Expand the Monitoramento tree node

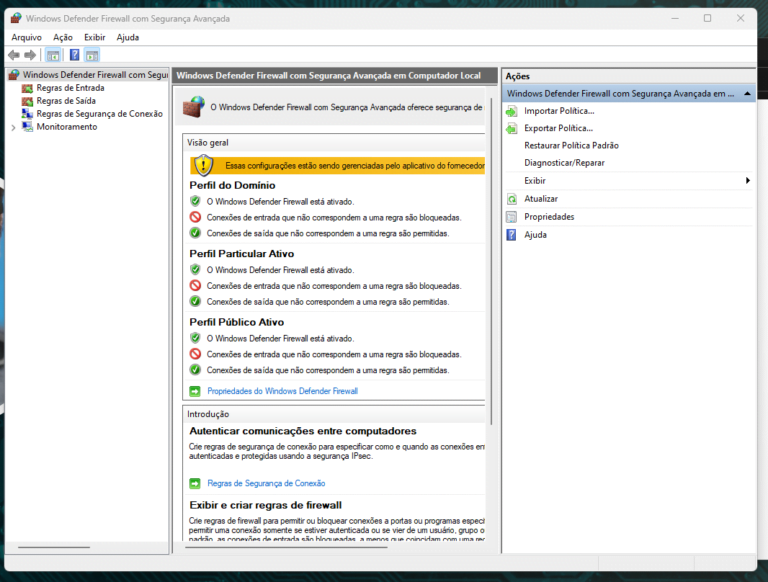coord(13,127)
